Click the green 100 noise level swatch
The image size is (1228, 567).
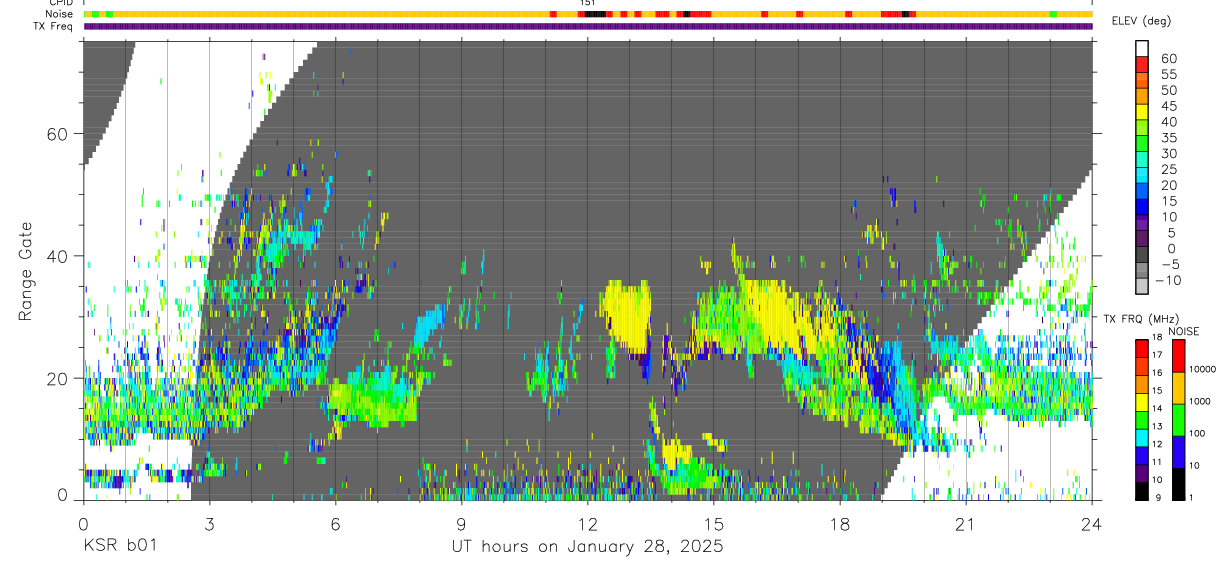click(1176, 419)
